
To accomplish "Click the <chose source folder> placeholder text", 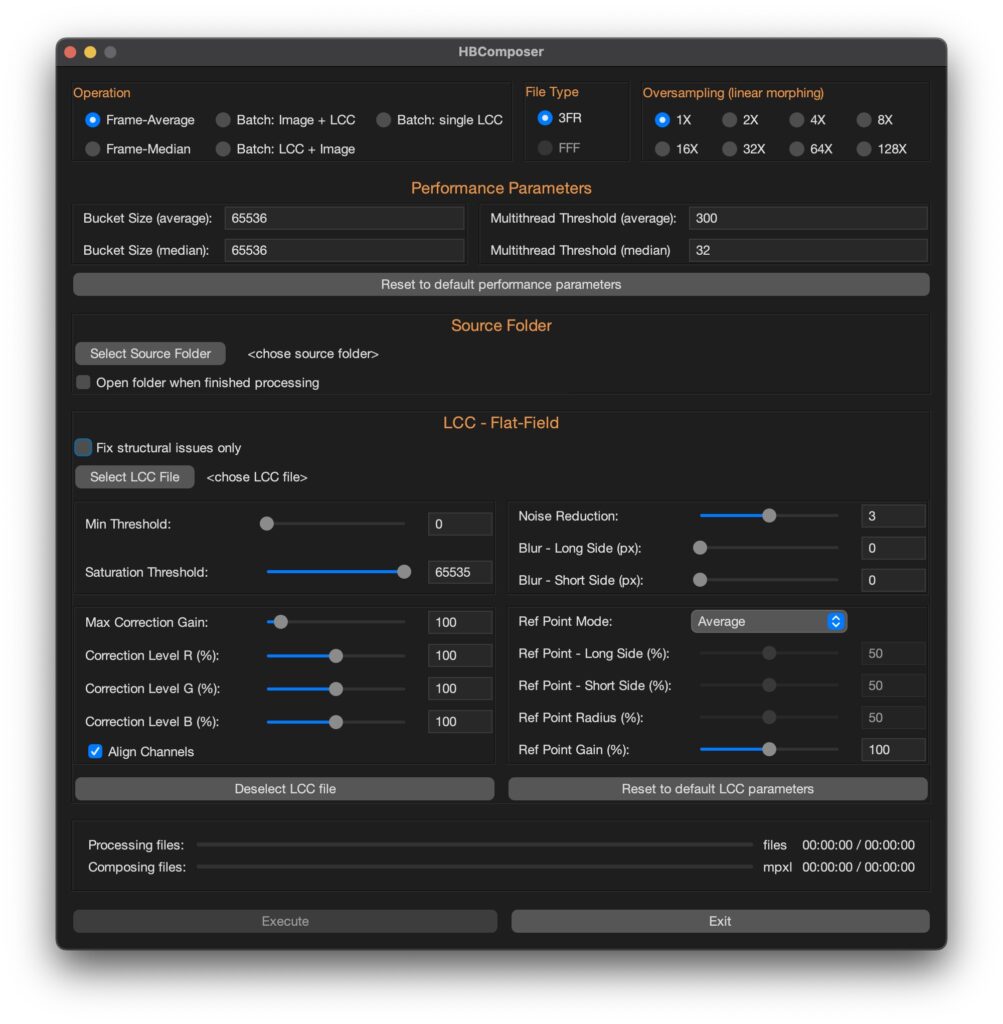I will click(313, 353).
